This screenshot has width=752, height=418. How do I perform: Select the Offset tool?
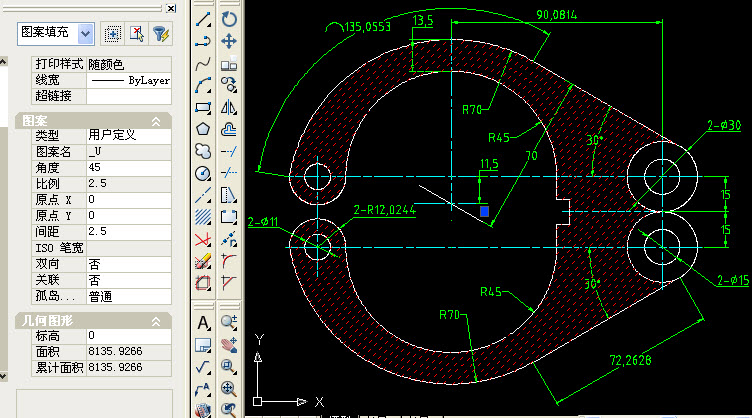229,129
